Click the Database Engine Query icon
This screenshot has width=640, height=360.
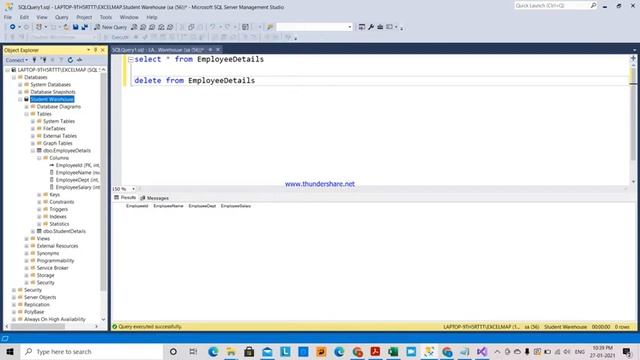tap(134, 27)
